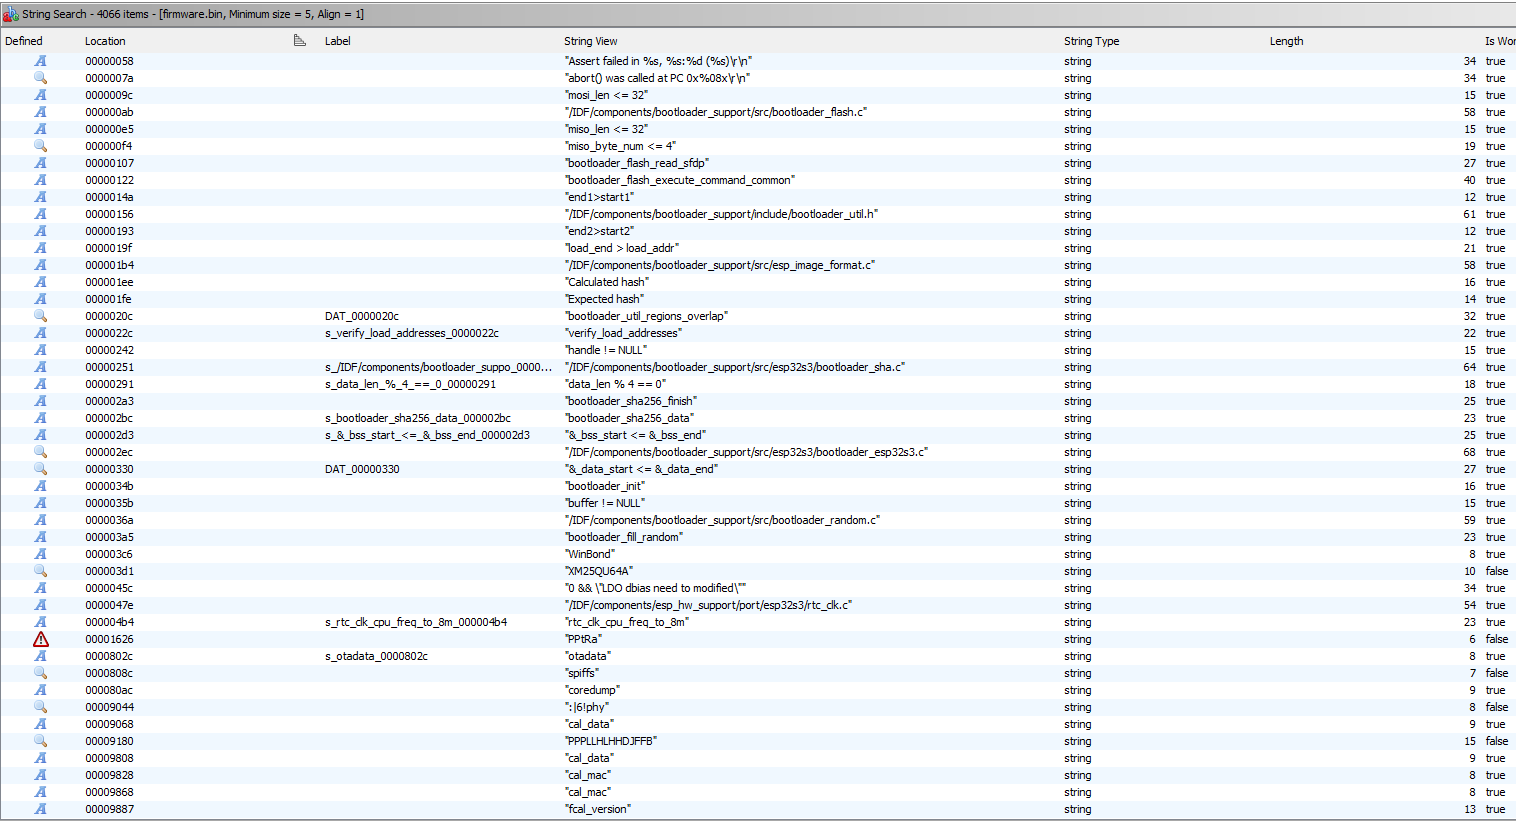Click the A icon in the "otadata" row
Screen dimensions: 1516x821
click(40, 656)
